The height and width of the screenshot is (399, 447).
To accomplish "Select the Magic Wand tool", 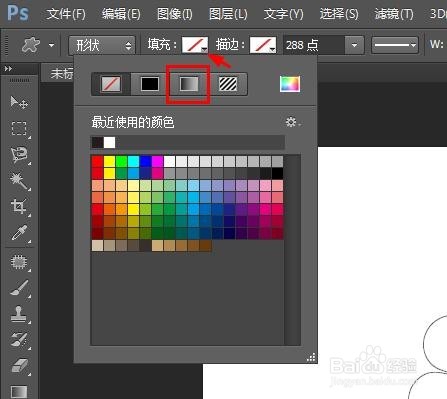I will point(19,180).
